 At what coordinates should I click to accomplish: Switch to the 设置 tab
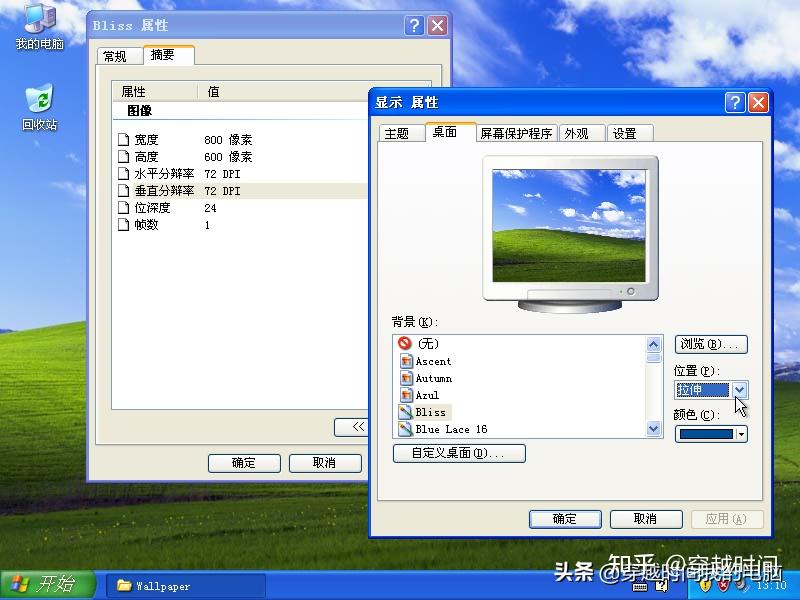(x=630, y=134)
